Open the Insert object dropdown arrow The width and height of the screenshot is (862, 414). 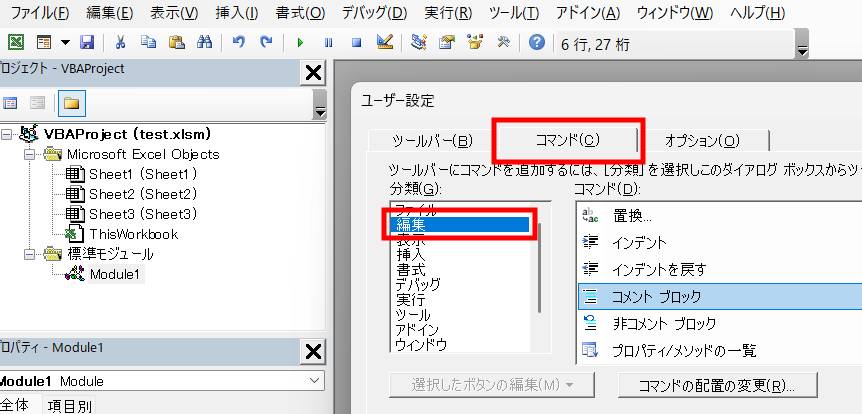[x=65, y=43]
